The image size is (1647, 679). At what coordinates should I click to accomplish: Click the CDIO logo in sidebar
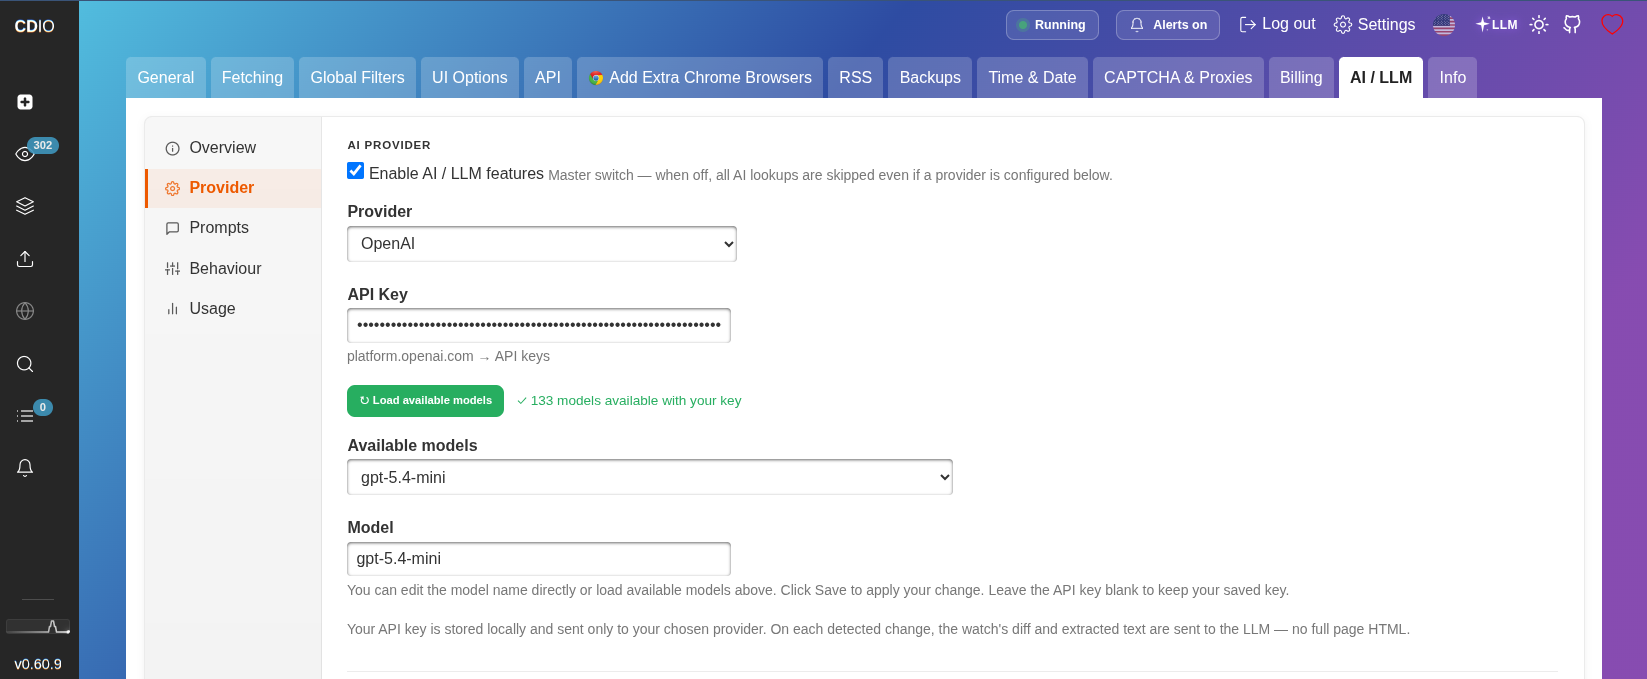[x=34, y=26]
